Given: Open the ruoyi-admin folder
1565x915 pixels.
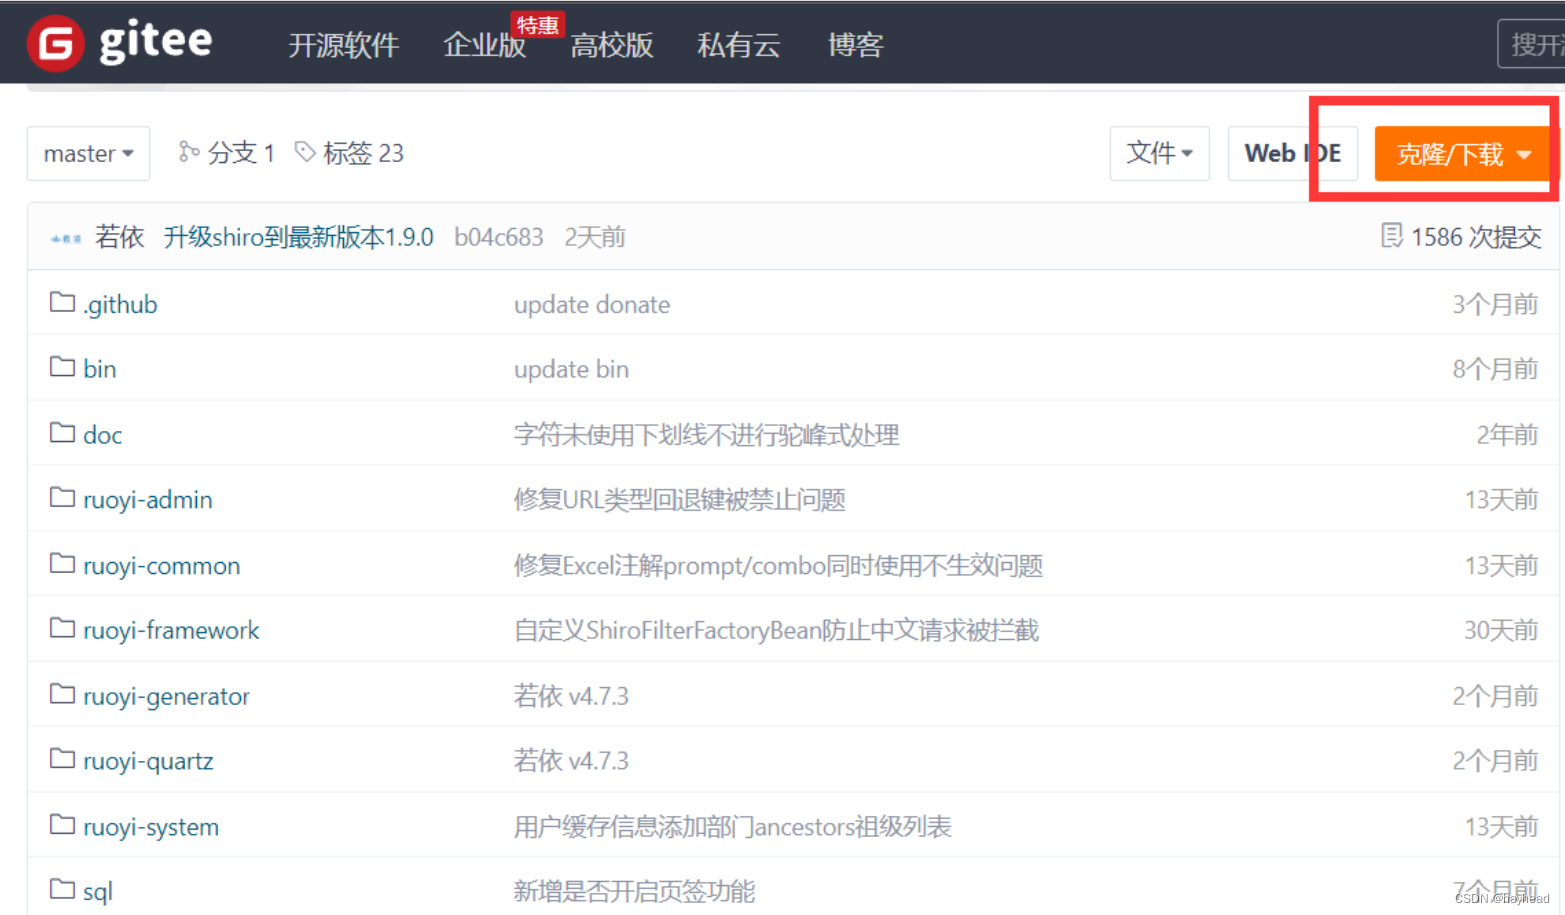Looking at the screenshot, I should 147,500.
